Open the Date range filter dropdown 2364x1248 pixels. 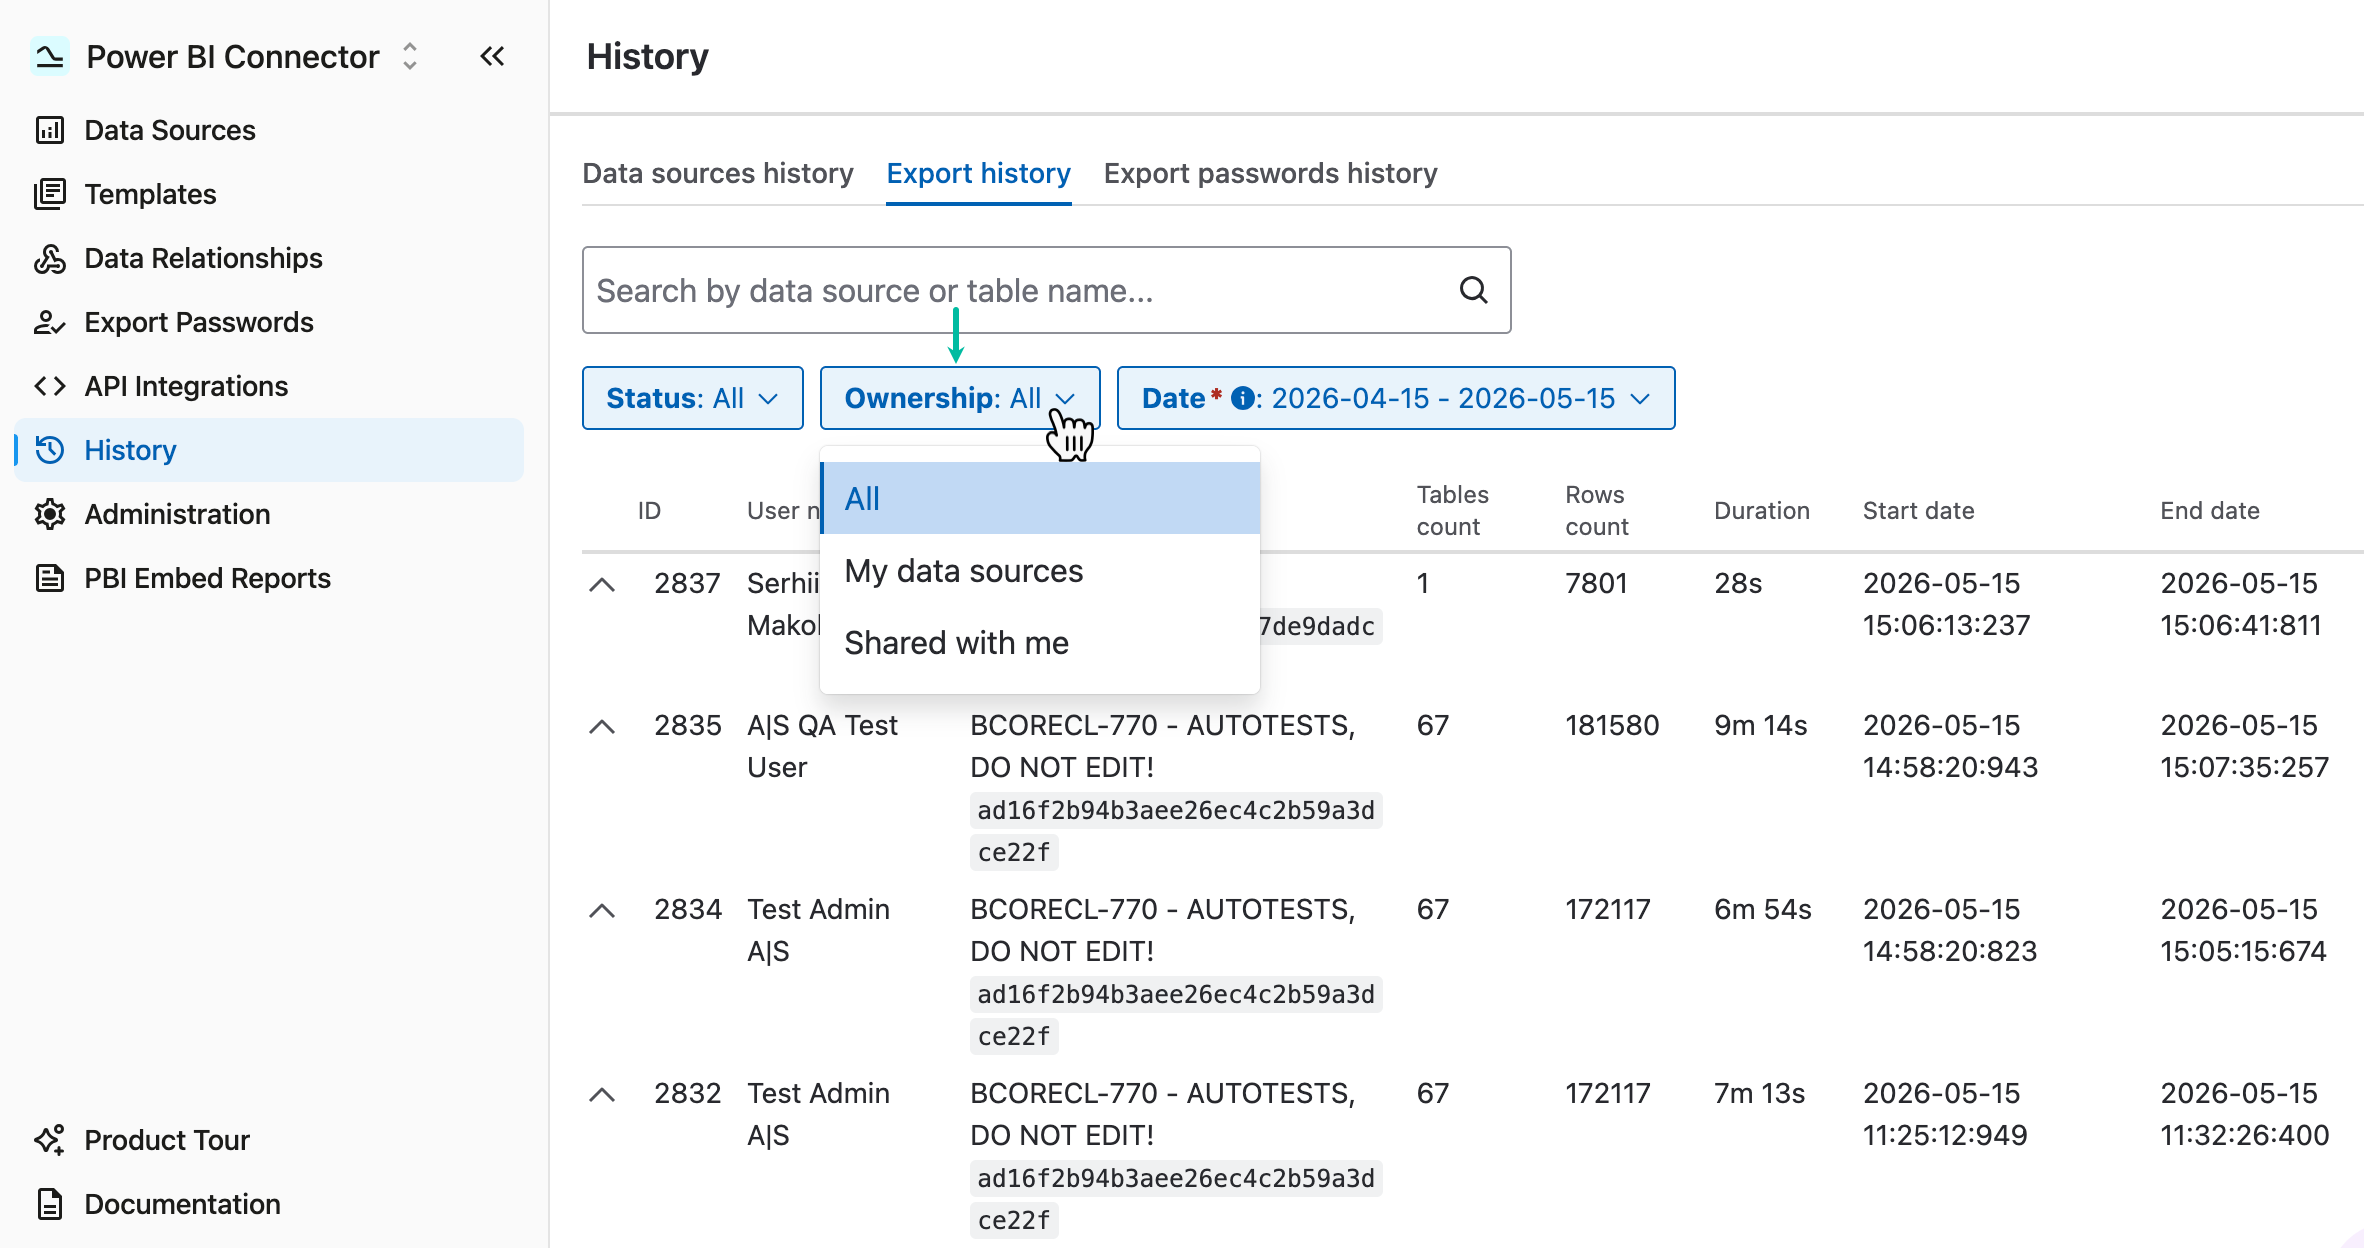point(1395,398)
